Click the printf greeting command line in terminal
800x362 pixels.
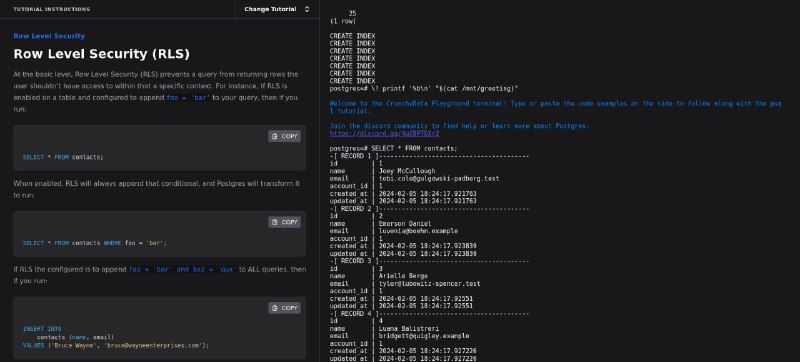coord(424,89)
